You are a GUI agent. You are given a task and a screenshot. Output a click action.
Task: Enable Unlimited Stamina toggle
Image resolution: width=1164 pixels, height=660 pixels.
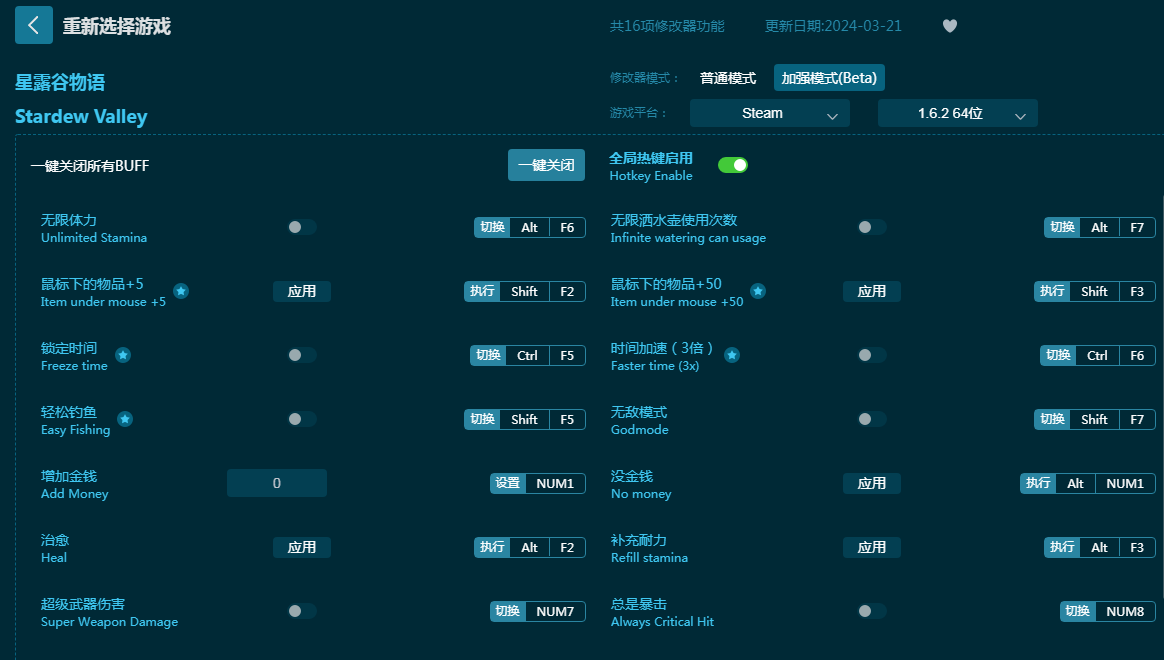[302, 227]
